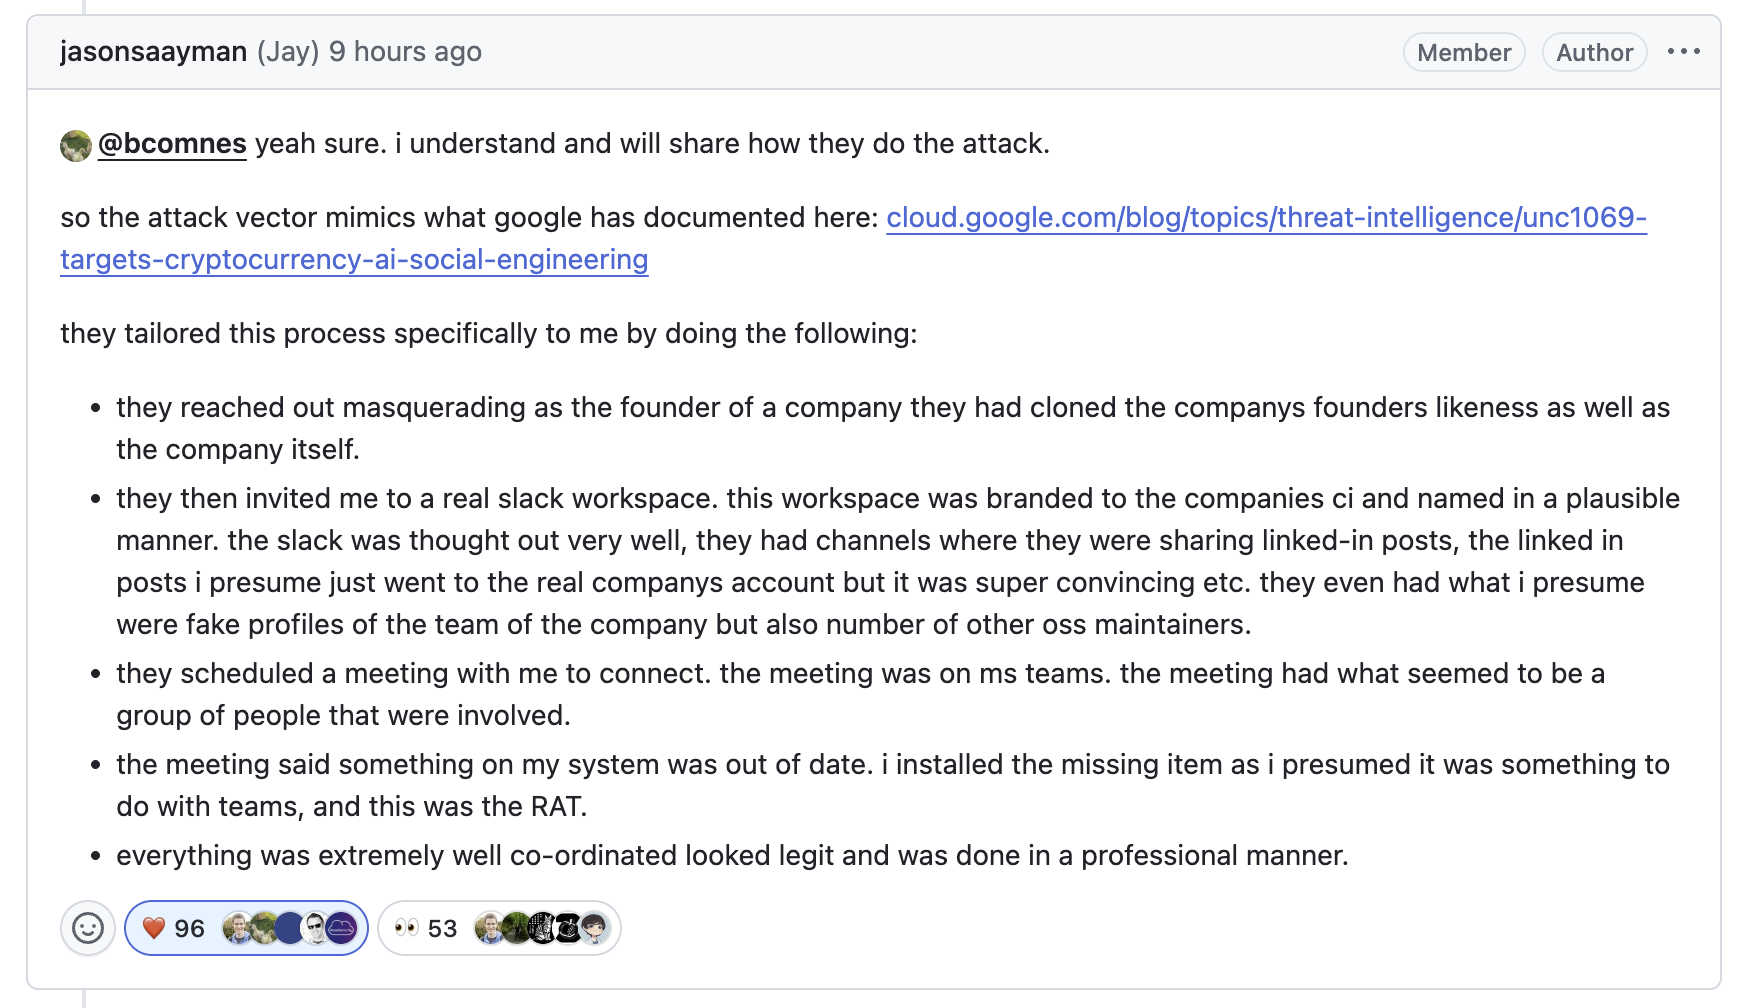Click the sunglasses man avatar in heart reactions

tap(316, 928)
